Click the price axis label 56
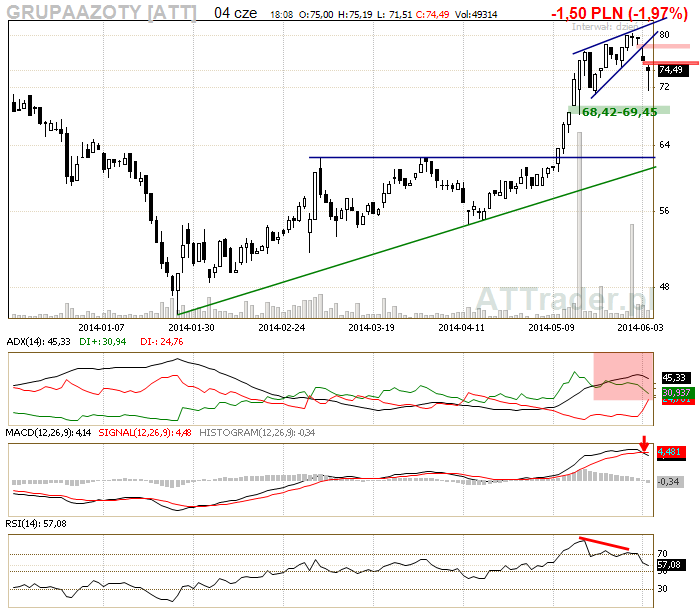700x613 pixels. [x=664, y=211]
